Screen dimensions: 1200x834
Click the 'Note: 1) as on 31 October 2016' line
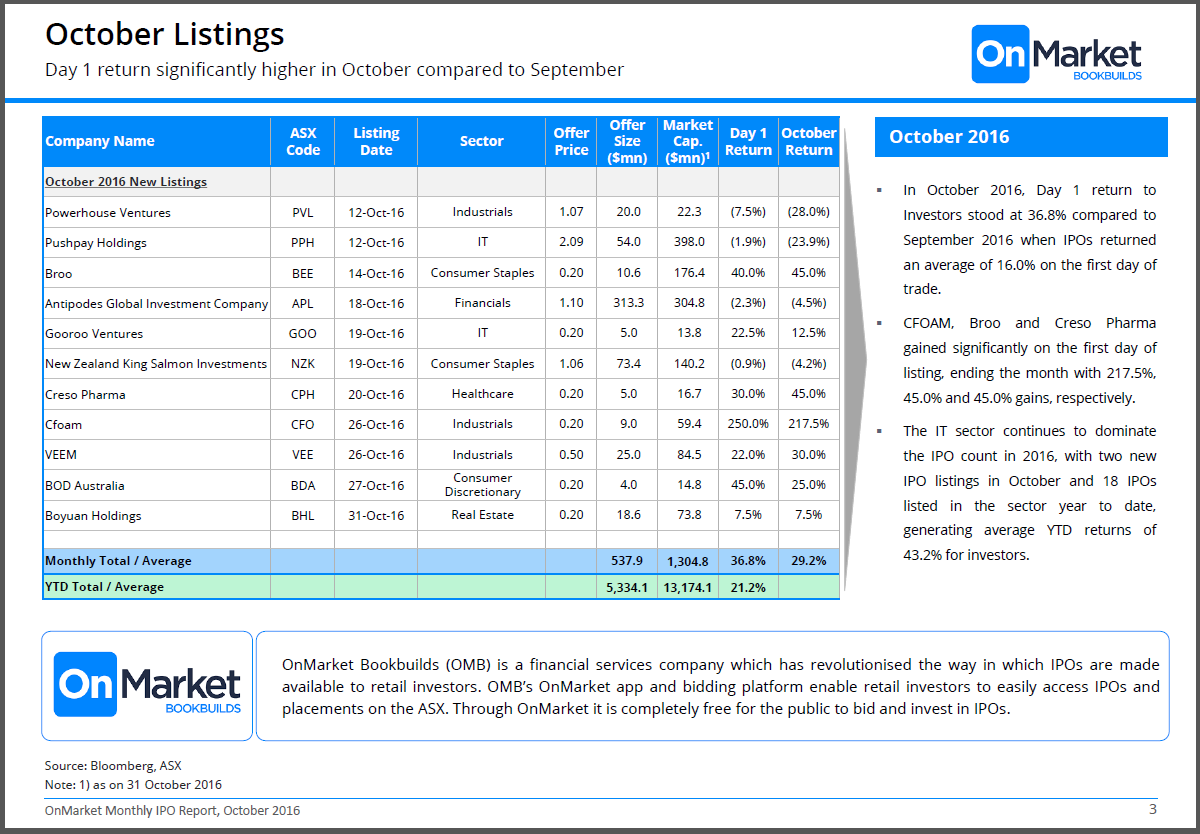133,785
